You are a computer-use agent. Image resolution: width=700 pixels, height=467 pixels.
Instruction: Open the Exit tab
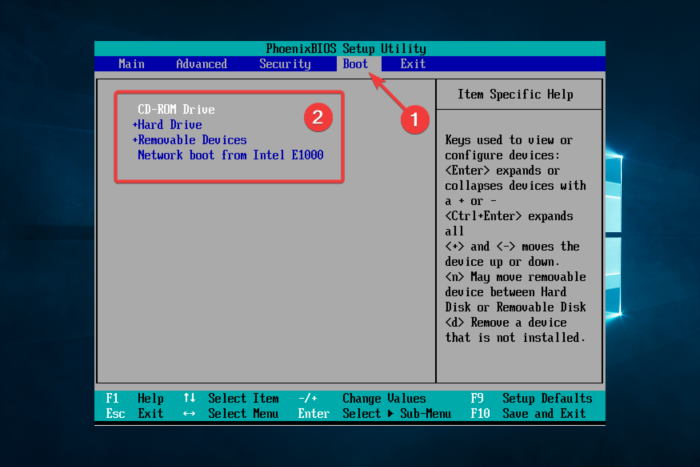[x=412, y=64]
